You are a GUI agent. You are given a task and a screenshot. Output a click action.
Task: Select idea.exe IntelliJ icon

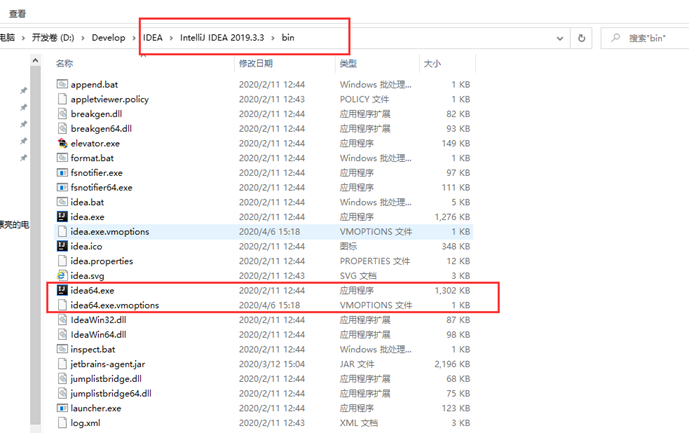pos(62,216)
